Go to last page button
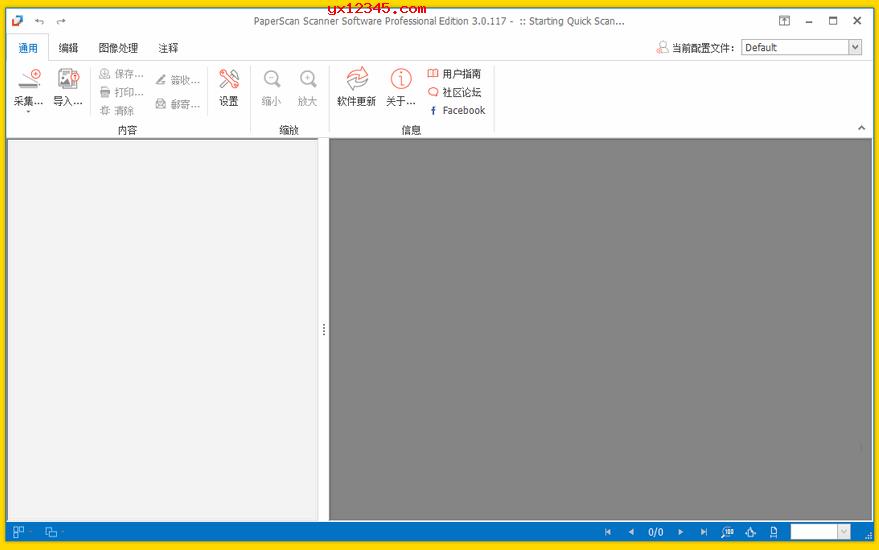 [704, 531]
